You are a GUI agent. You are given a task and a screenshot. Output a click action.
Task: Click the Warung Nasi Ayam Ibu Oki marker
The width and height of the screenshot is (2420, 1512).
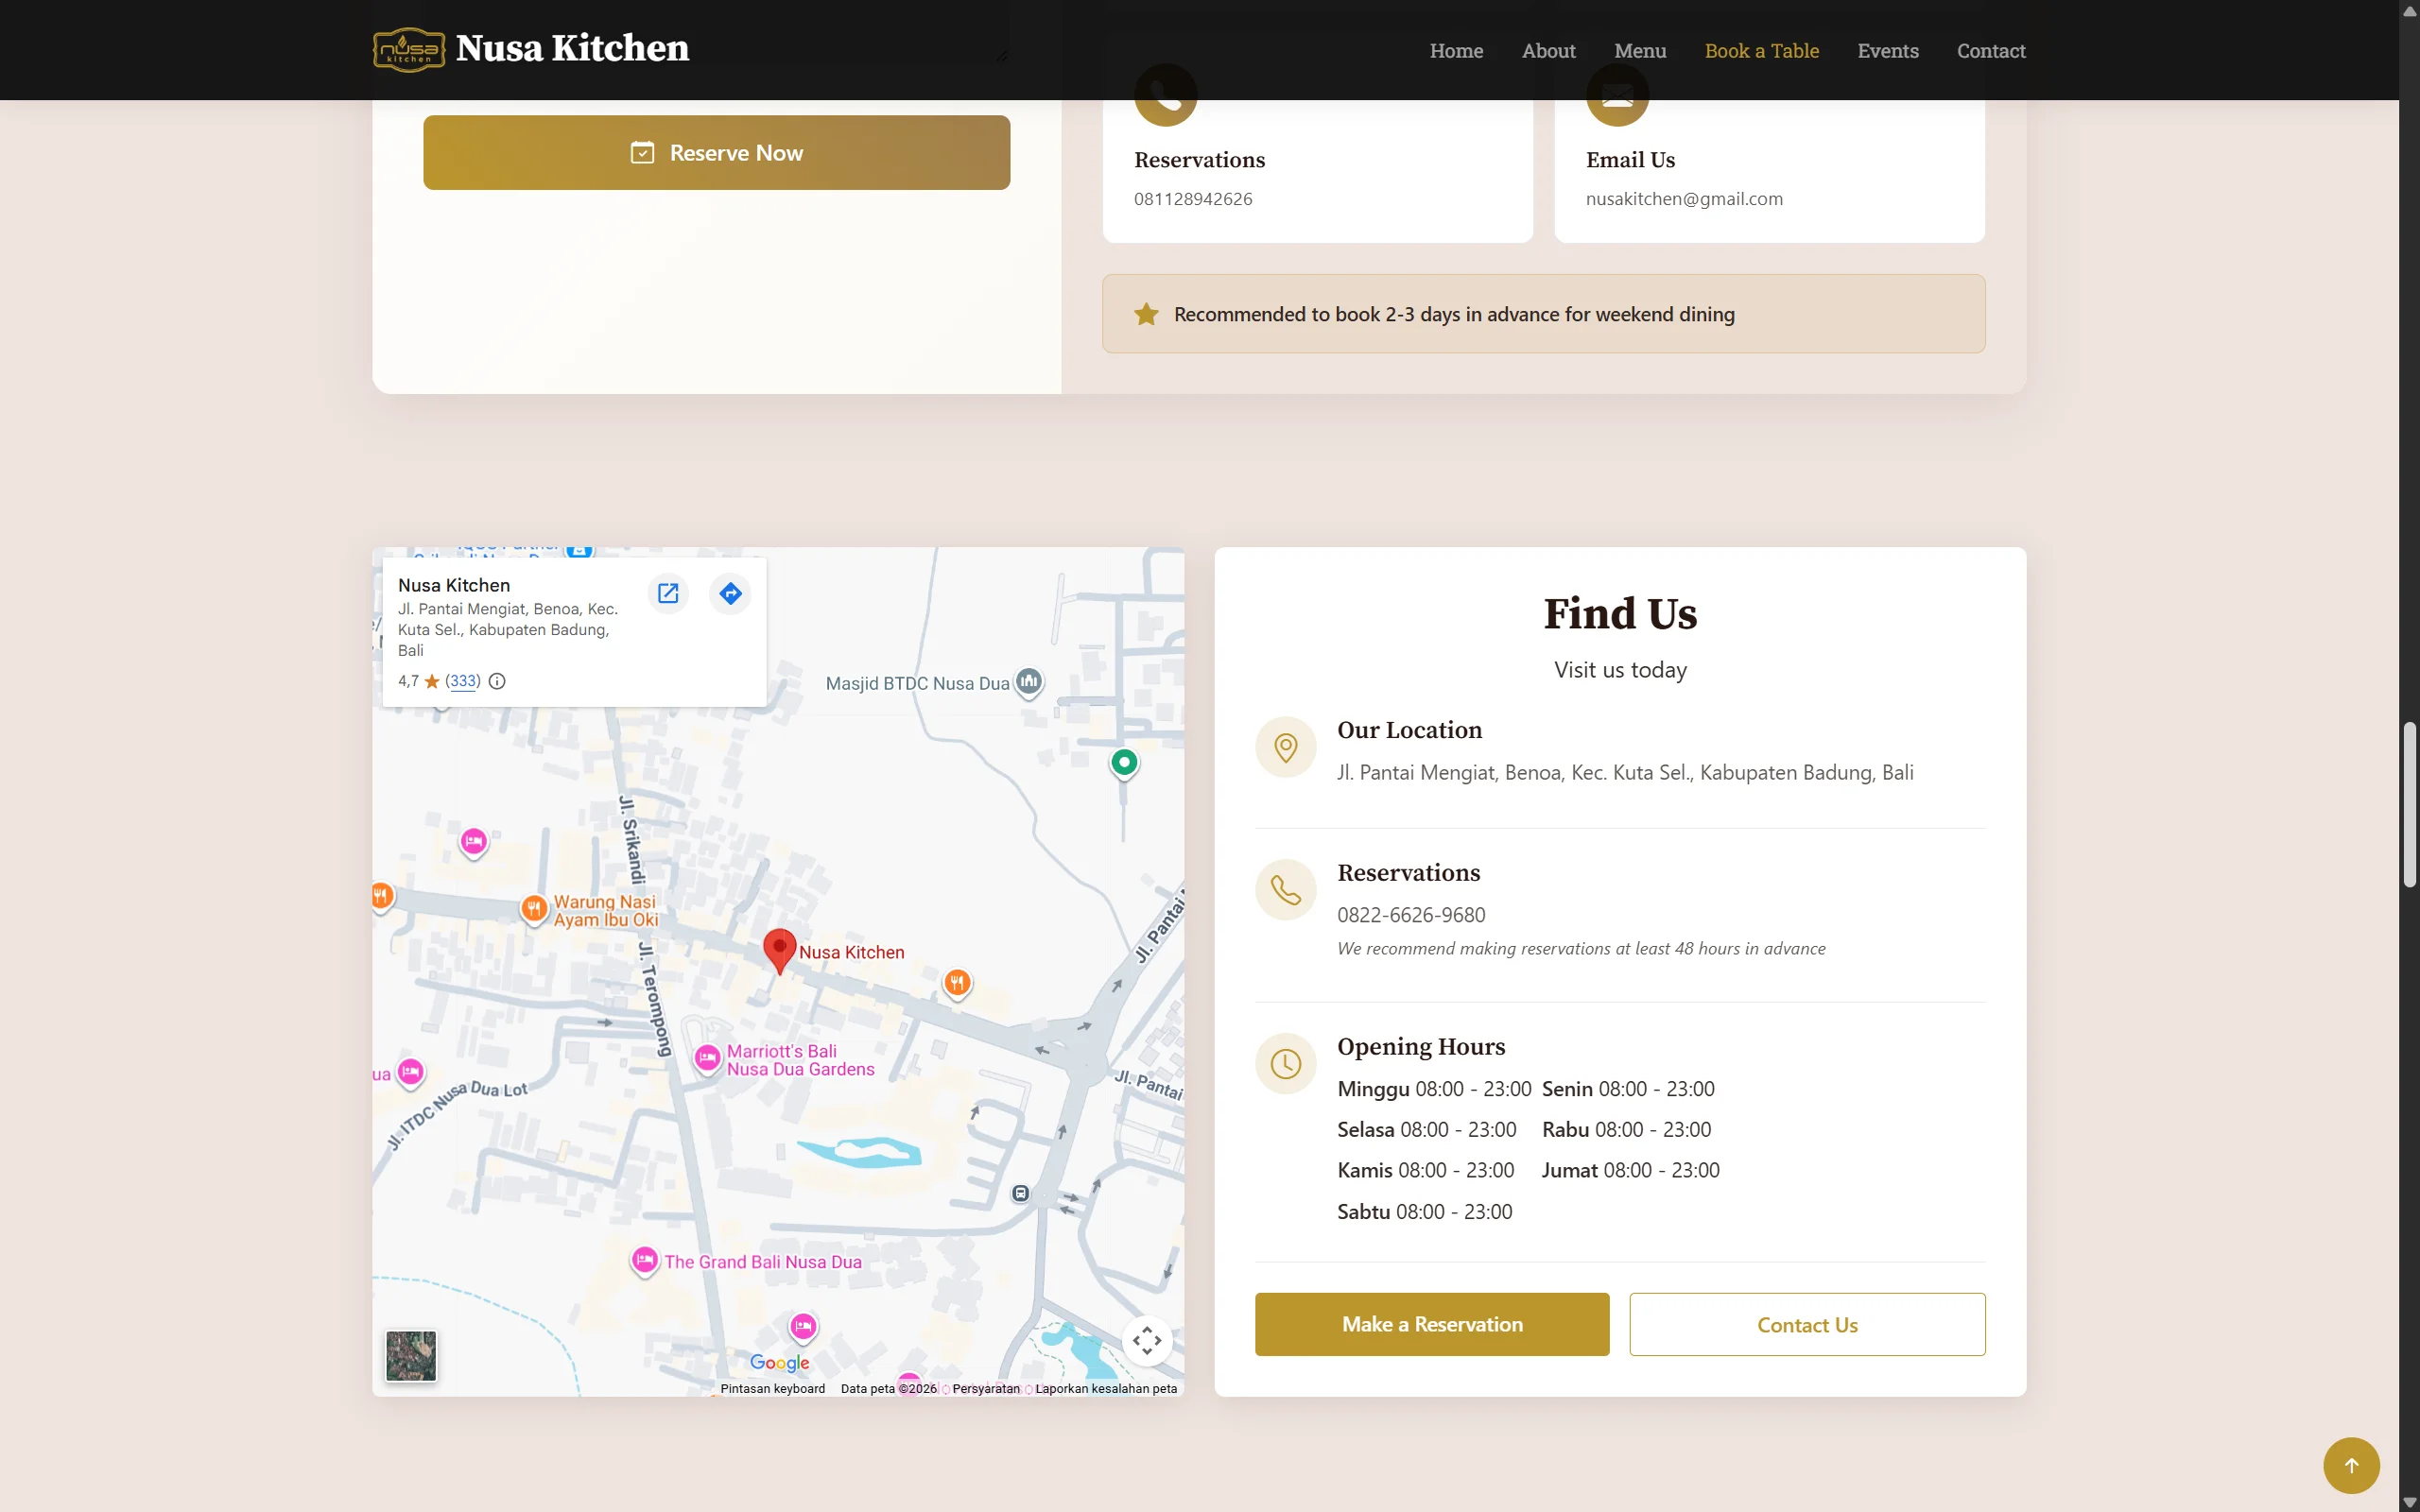(534, 908)
